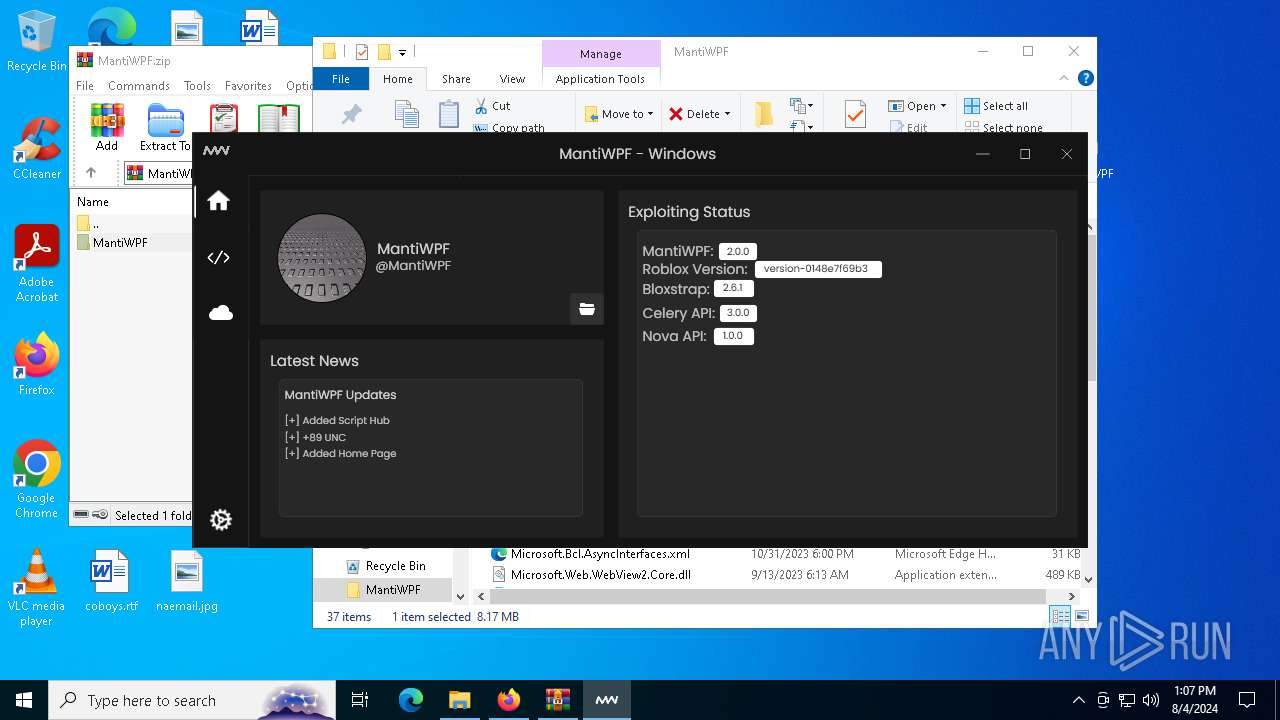Show hidden system tray icons

[x=1078, y=700]
